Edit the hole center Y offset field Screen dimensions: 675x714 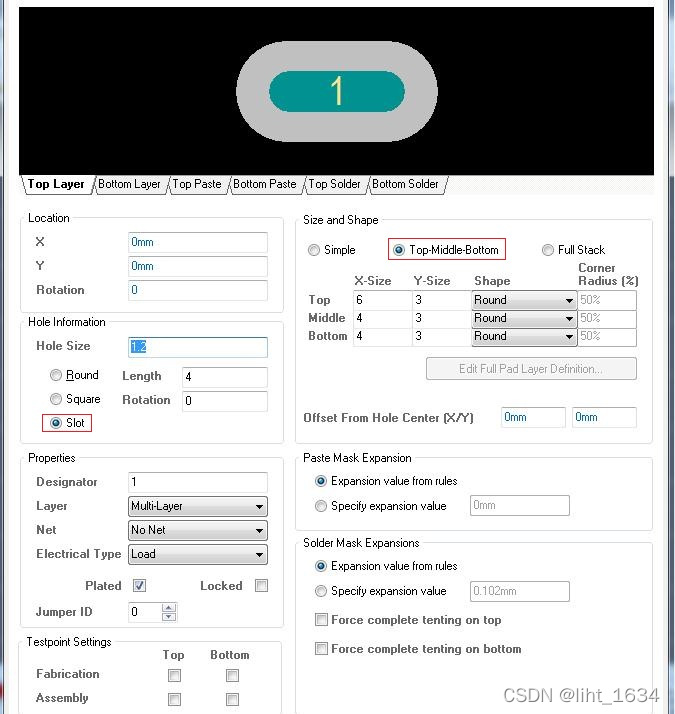tap(604, 418)
